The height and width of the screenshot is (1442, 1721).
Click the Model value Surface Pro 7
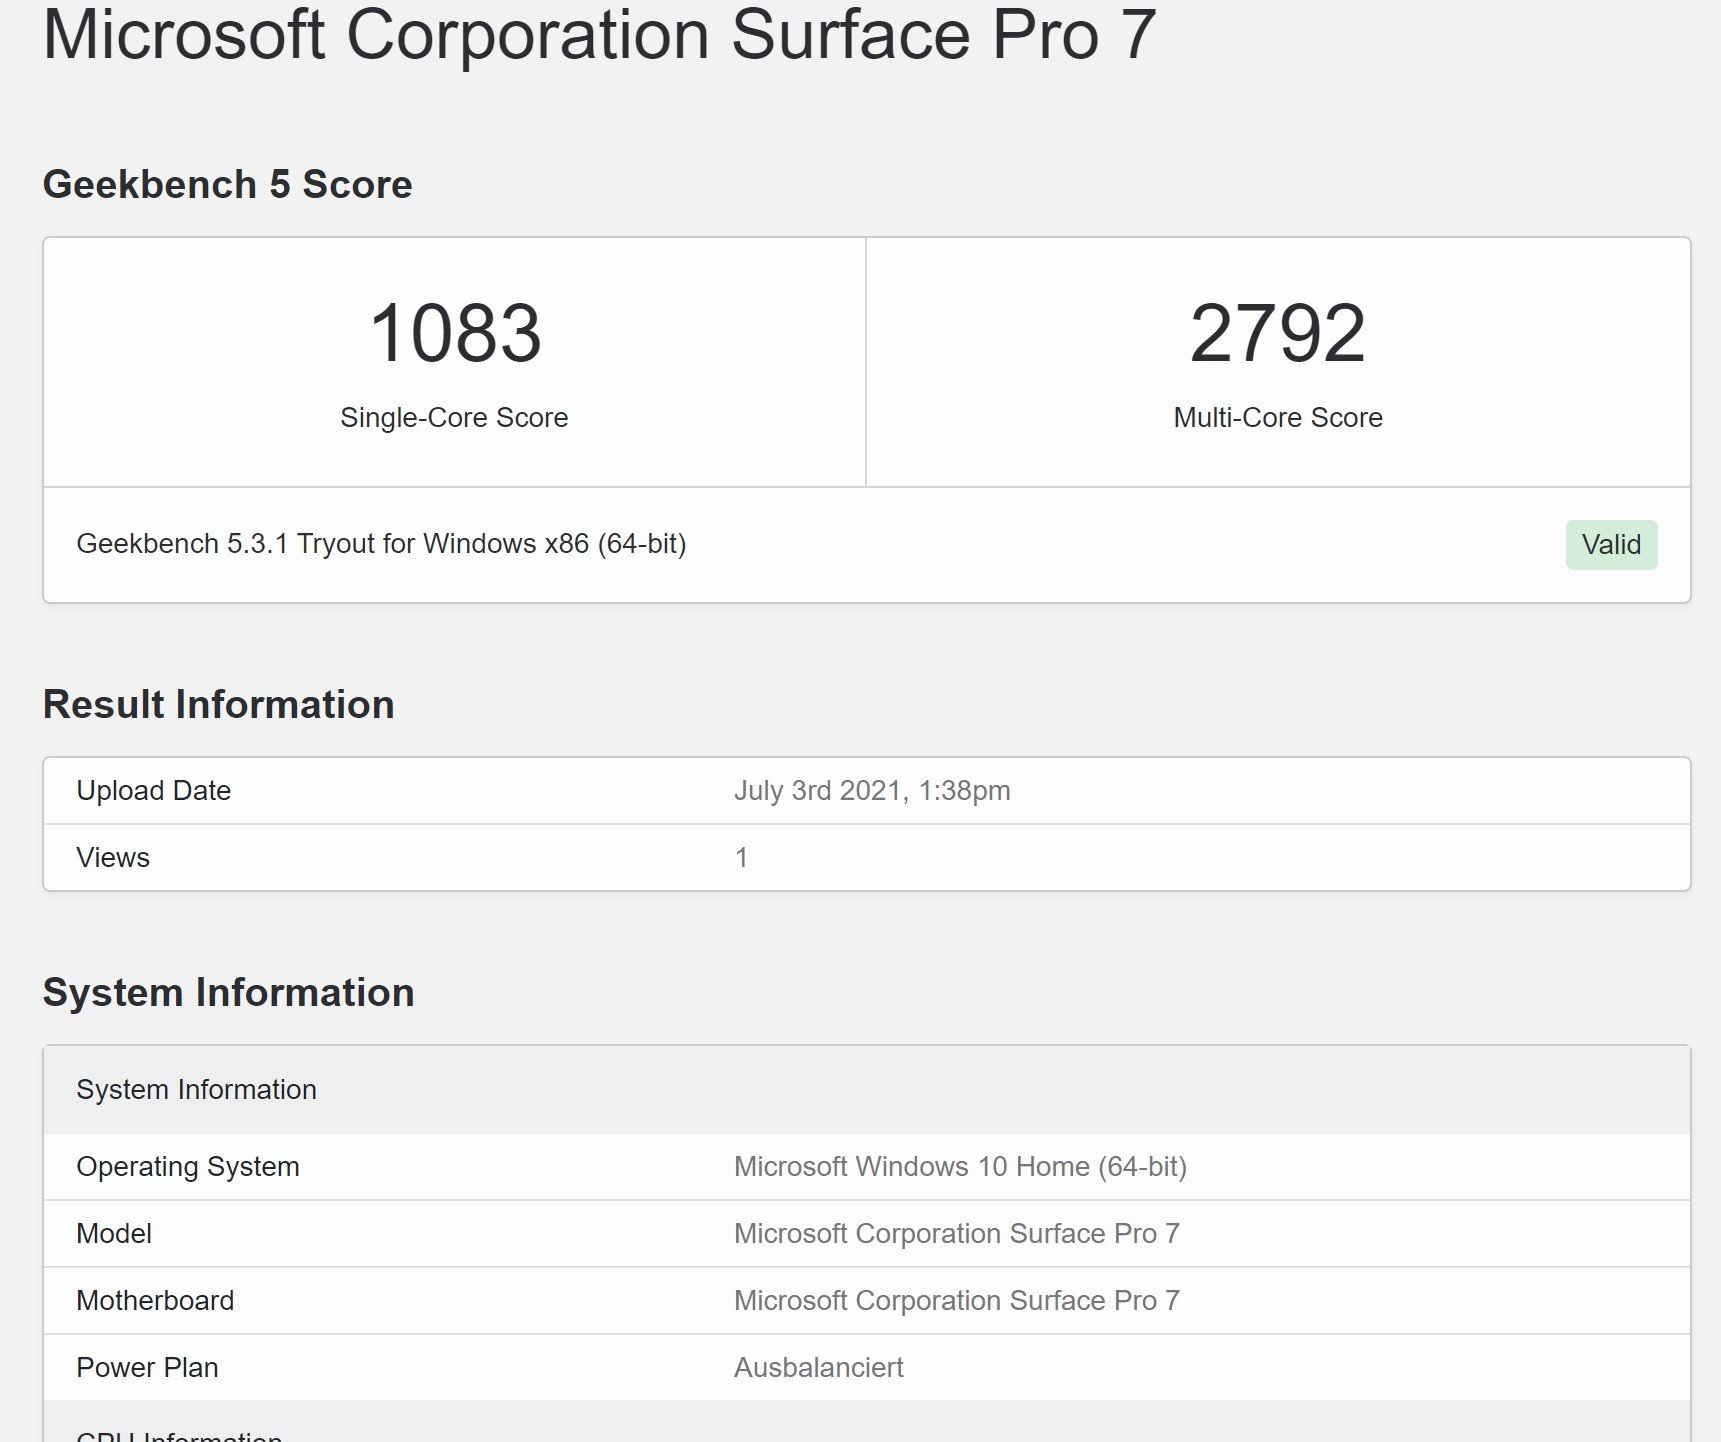[957, 1234]
